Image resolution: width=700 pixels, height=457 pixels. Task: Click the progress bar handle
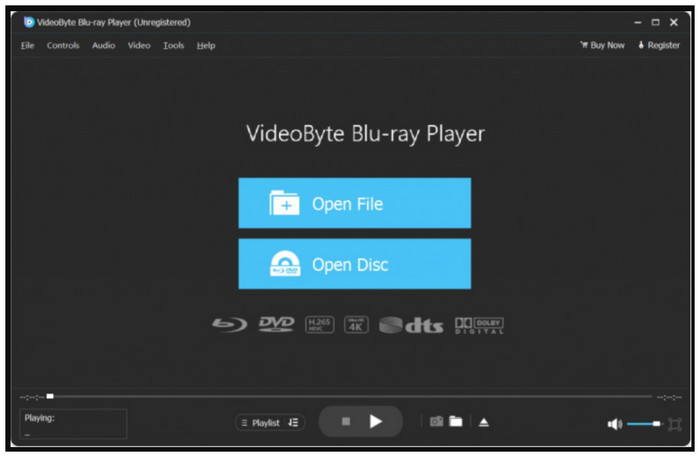[x=50, y=396]
